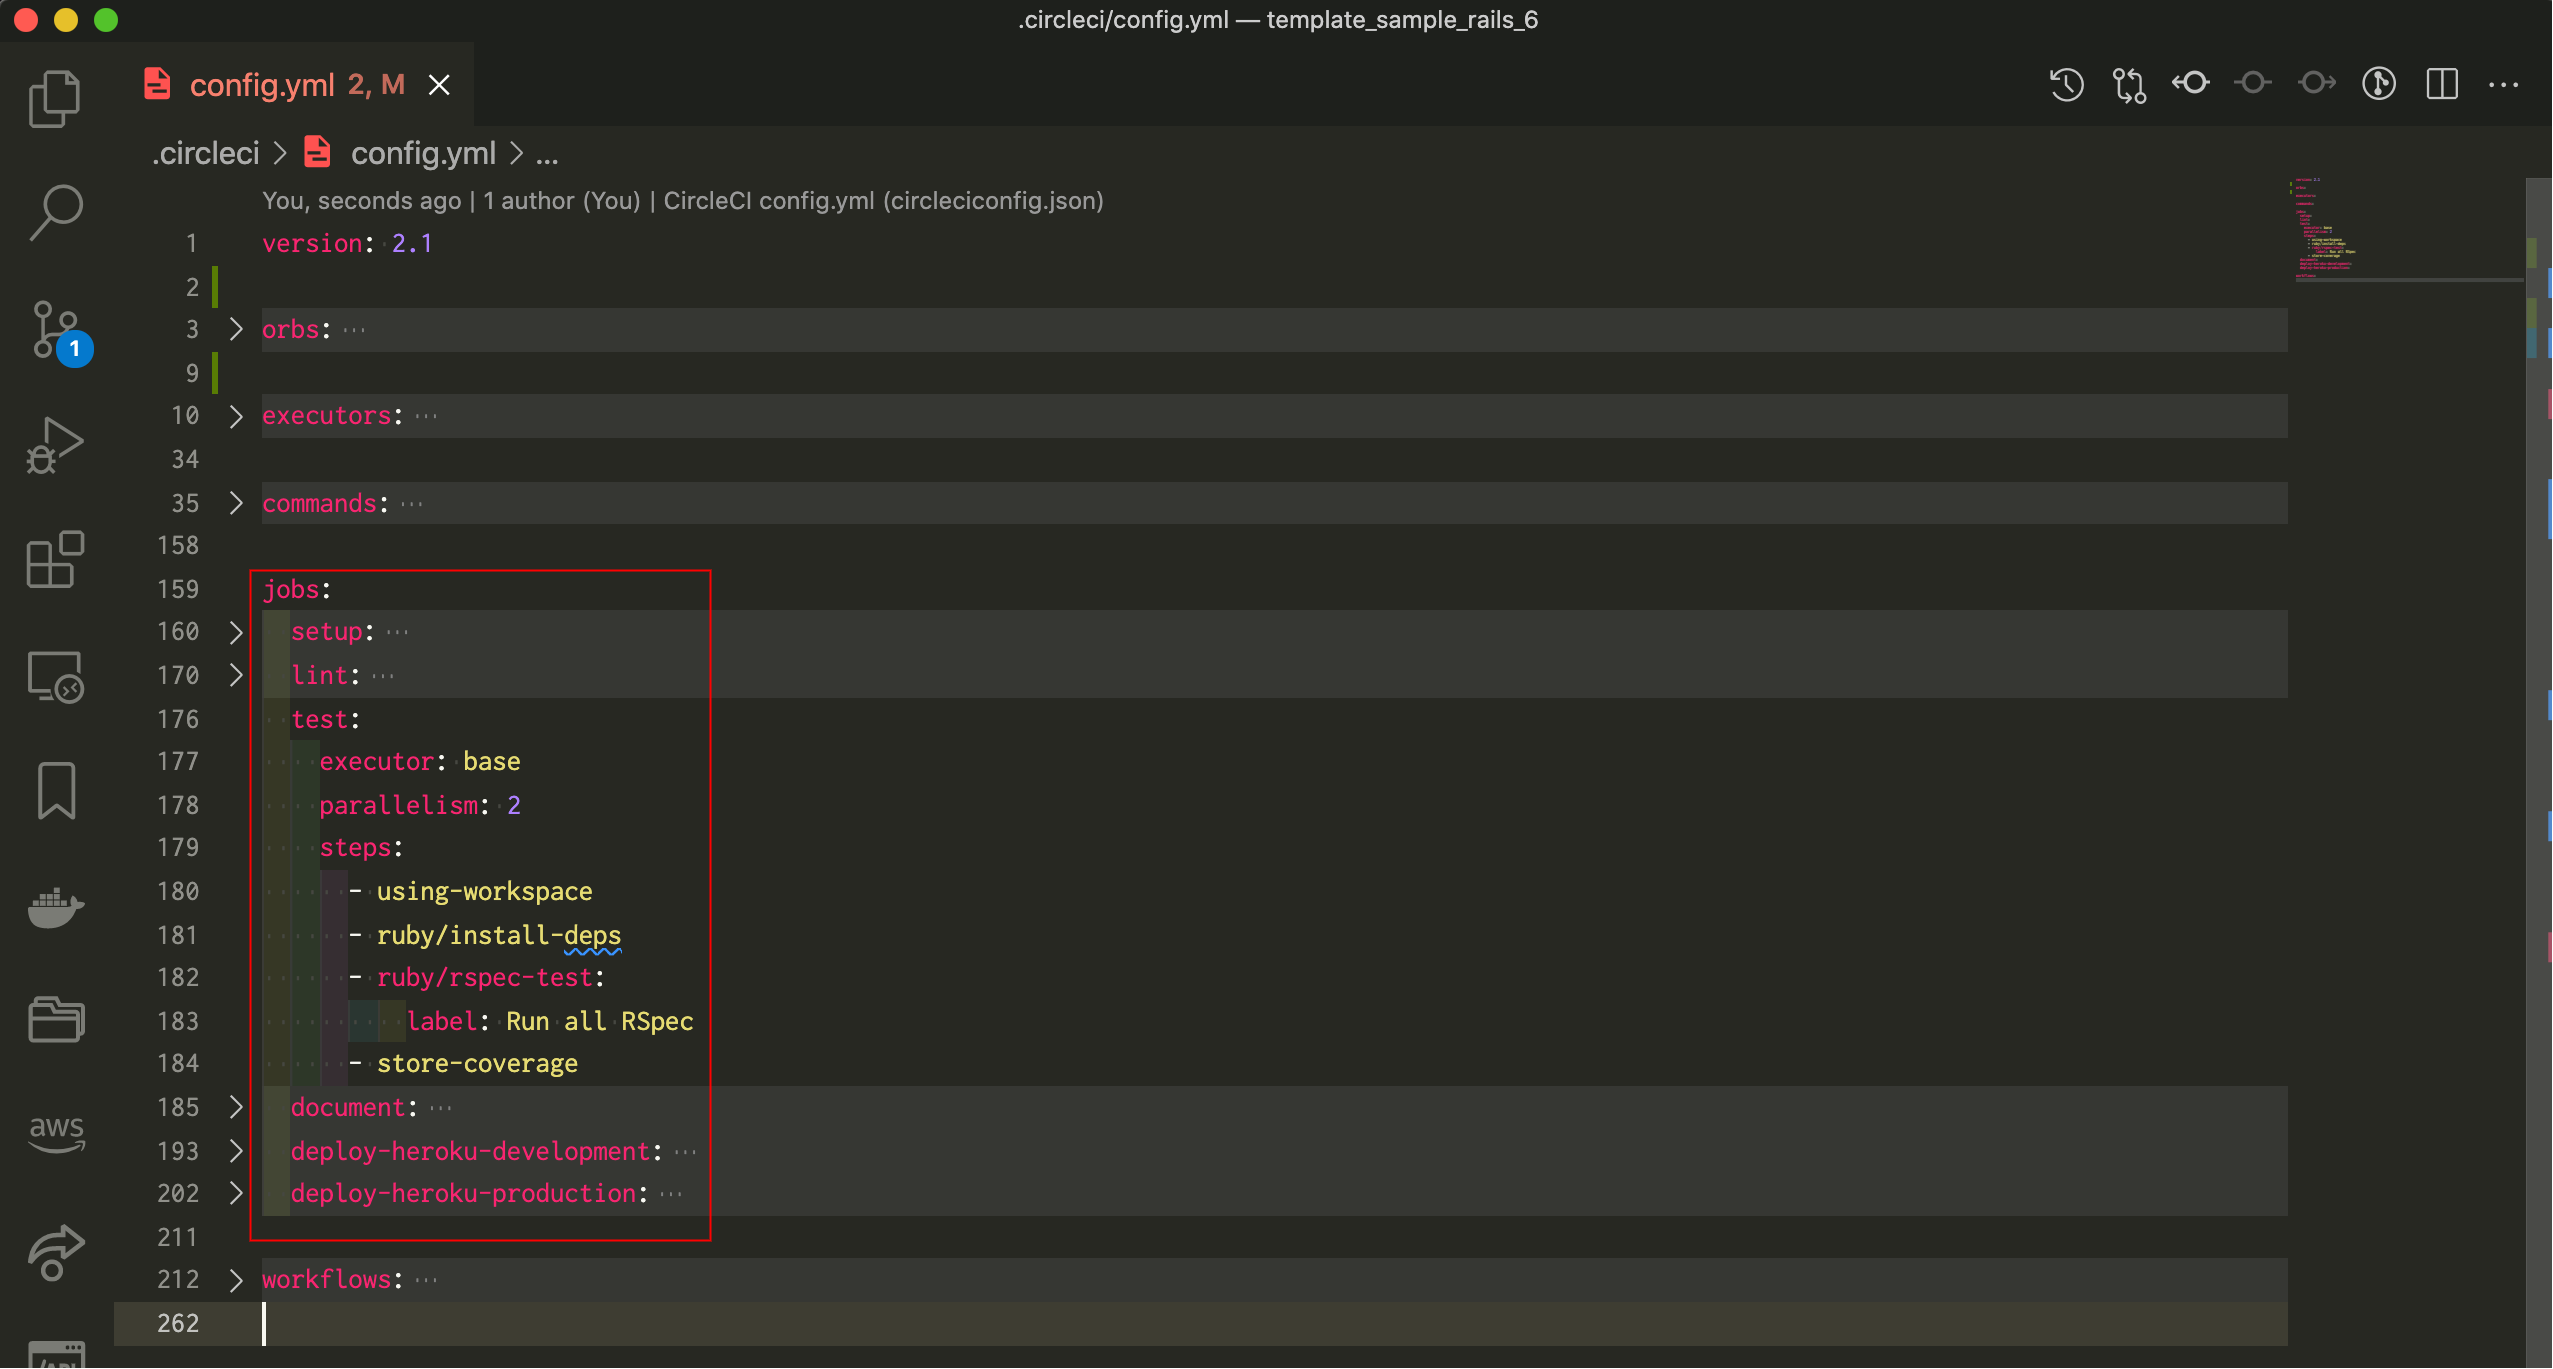The height and width of the screenshot is (1369, 2553).
Task: Open the AWS toolkit view
Action: 55,1133
